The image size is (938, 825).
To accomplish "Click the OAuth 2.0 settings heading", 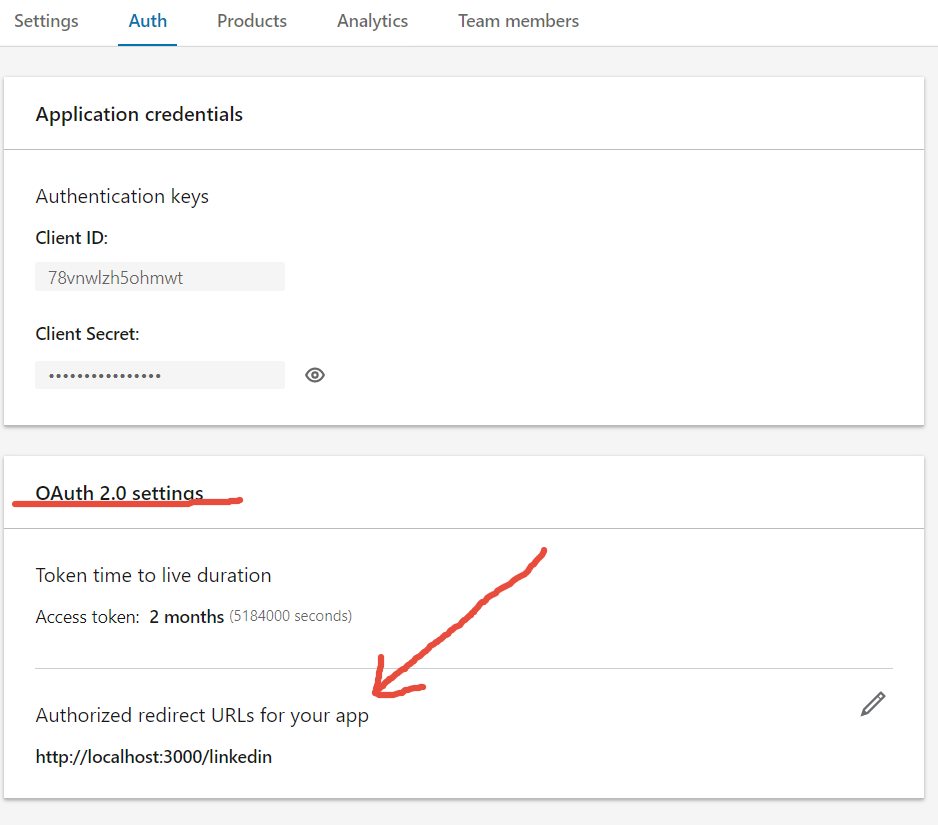I will point(119,493).
